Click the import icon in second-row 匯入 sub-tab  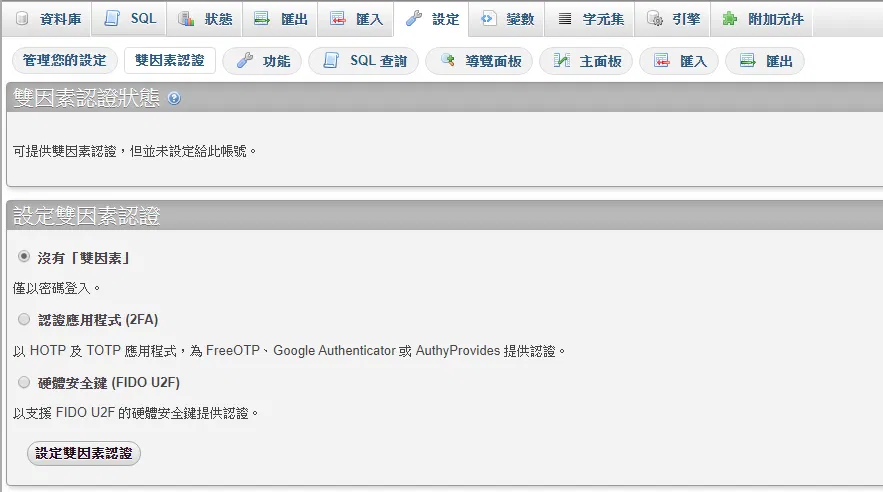662,60
